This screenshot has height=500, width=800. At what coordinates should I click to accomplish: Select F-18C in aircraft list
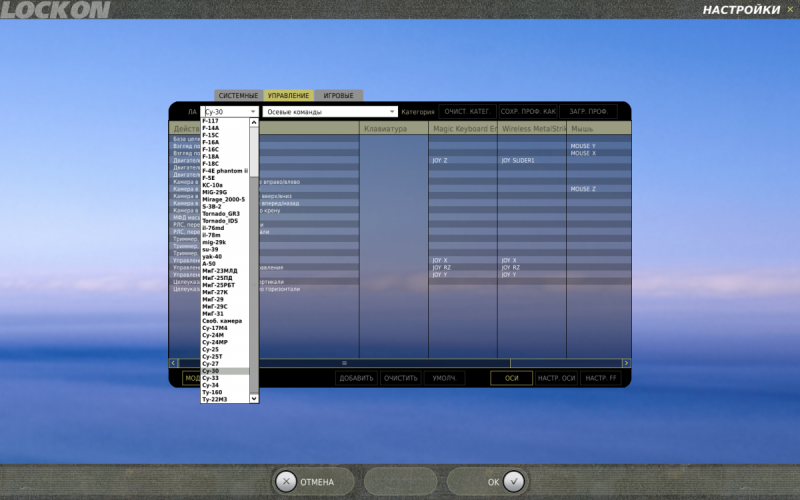(225, 164)
